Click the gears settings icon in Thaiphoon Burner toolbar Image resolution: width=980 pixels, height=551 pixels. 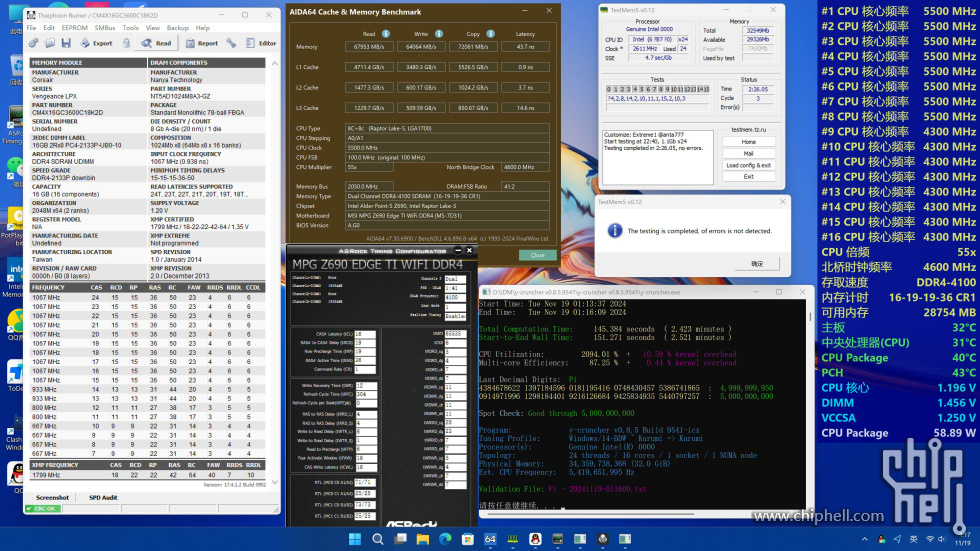click(x=34, y=43)
